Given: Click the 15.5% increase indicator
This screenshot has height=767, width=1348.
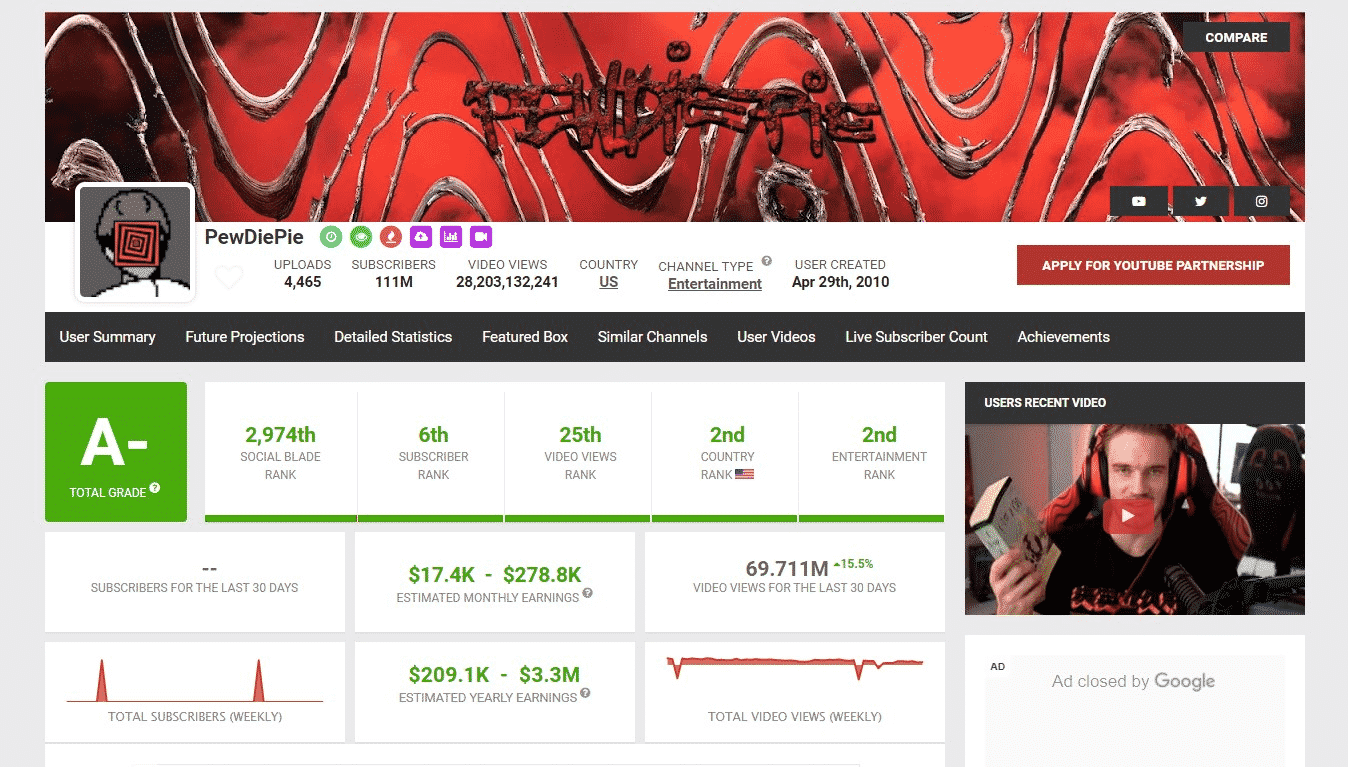Looking at the screenshot, I should pos(853,563).
